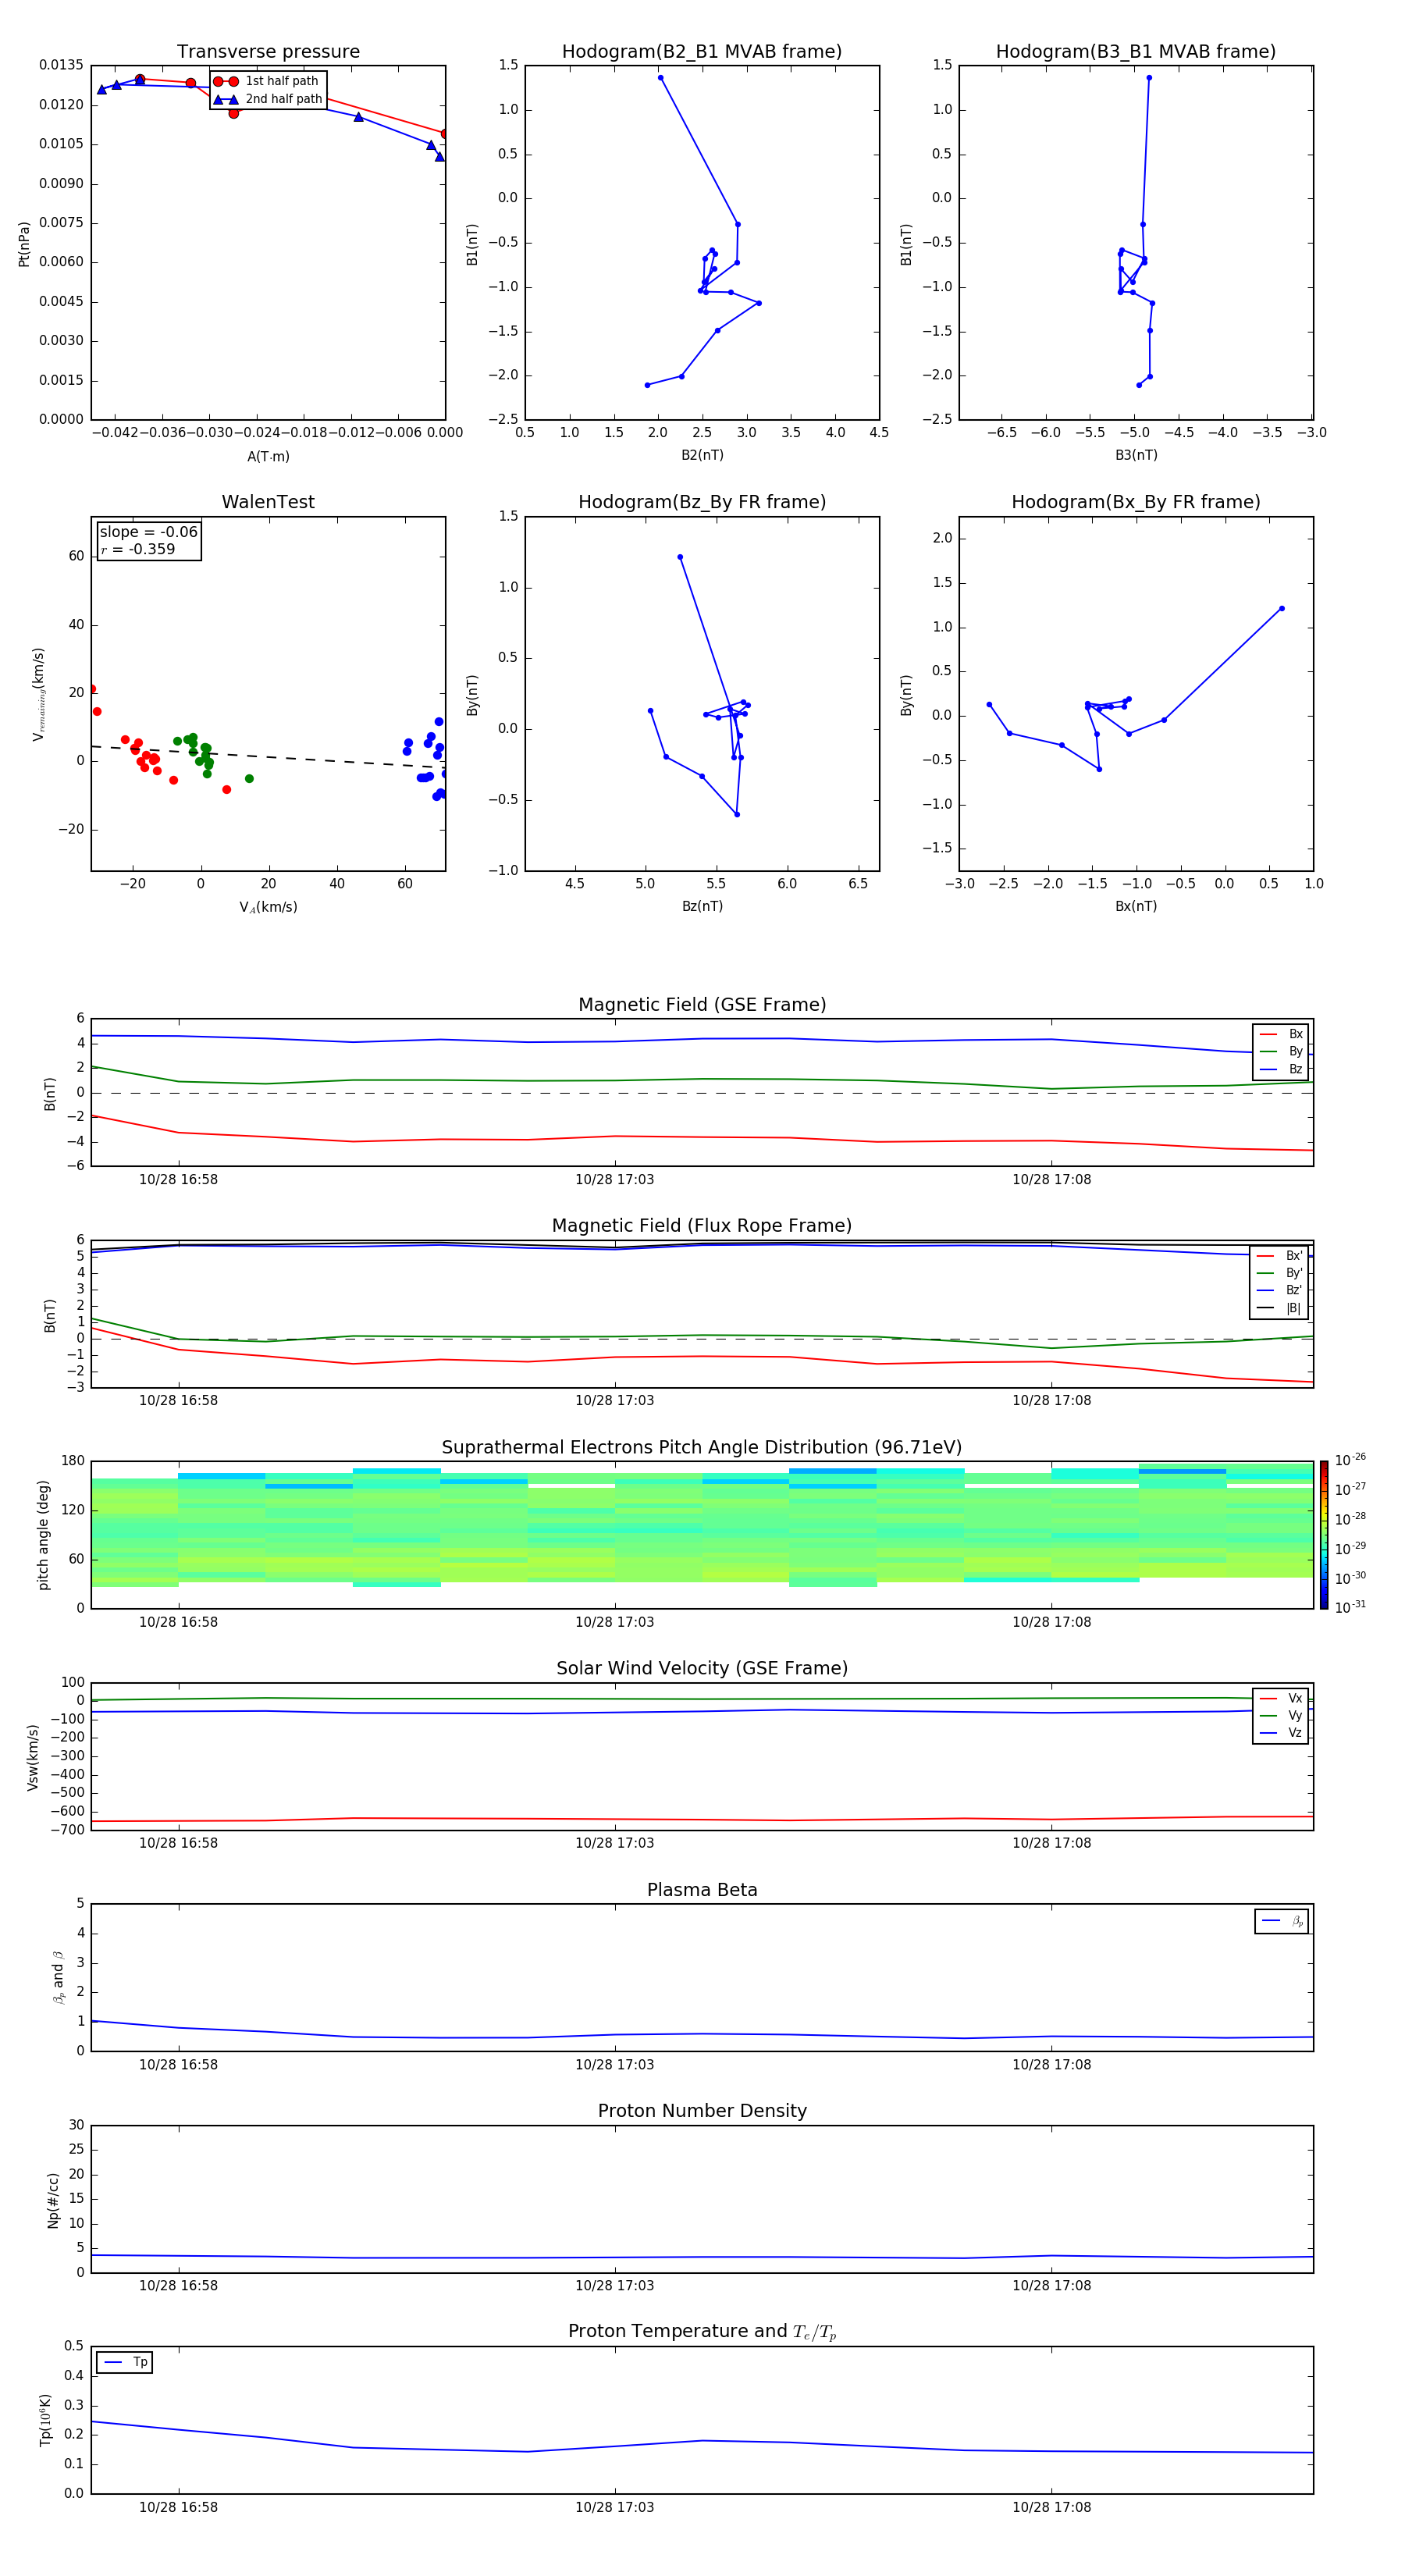1405x2576 pixels.
Task: Select the 'WalenTest' plot title
Action: point(268,502)
